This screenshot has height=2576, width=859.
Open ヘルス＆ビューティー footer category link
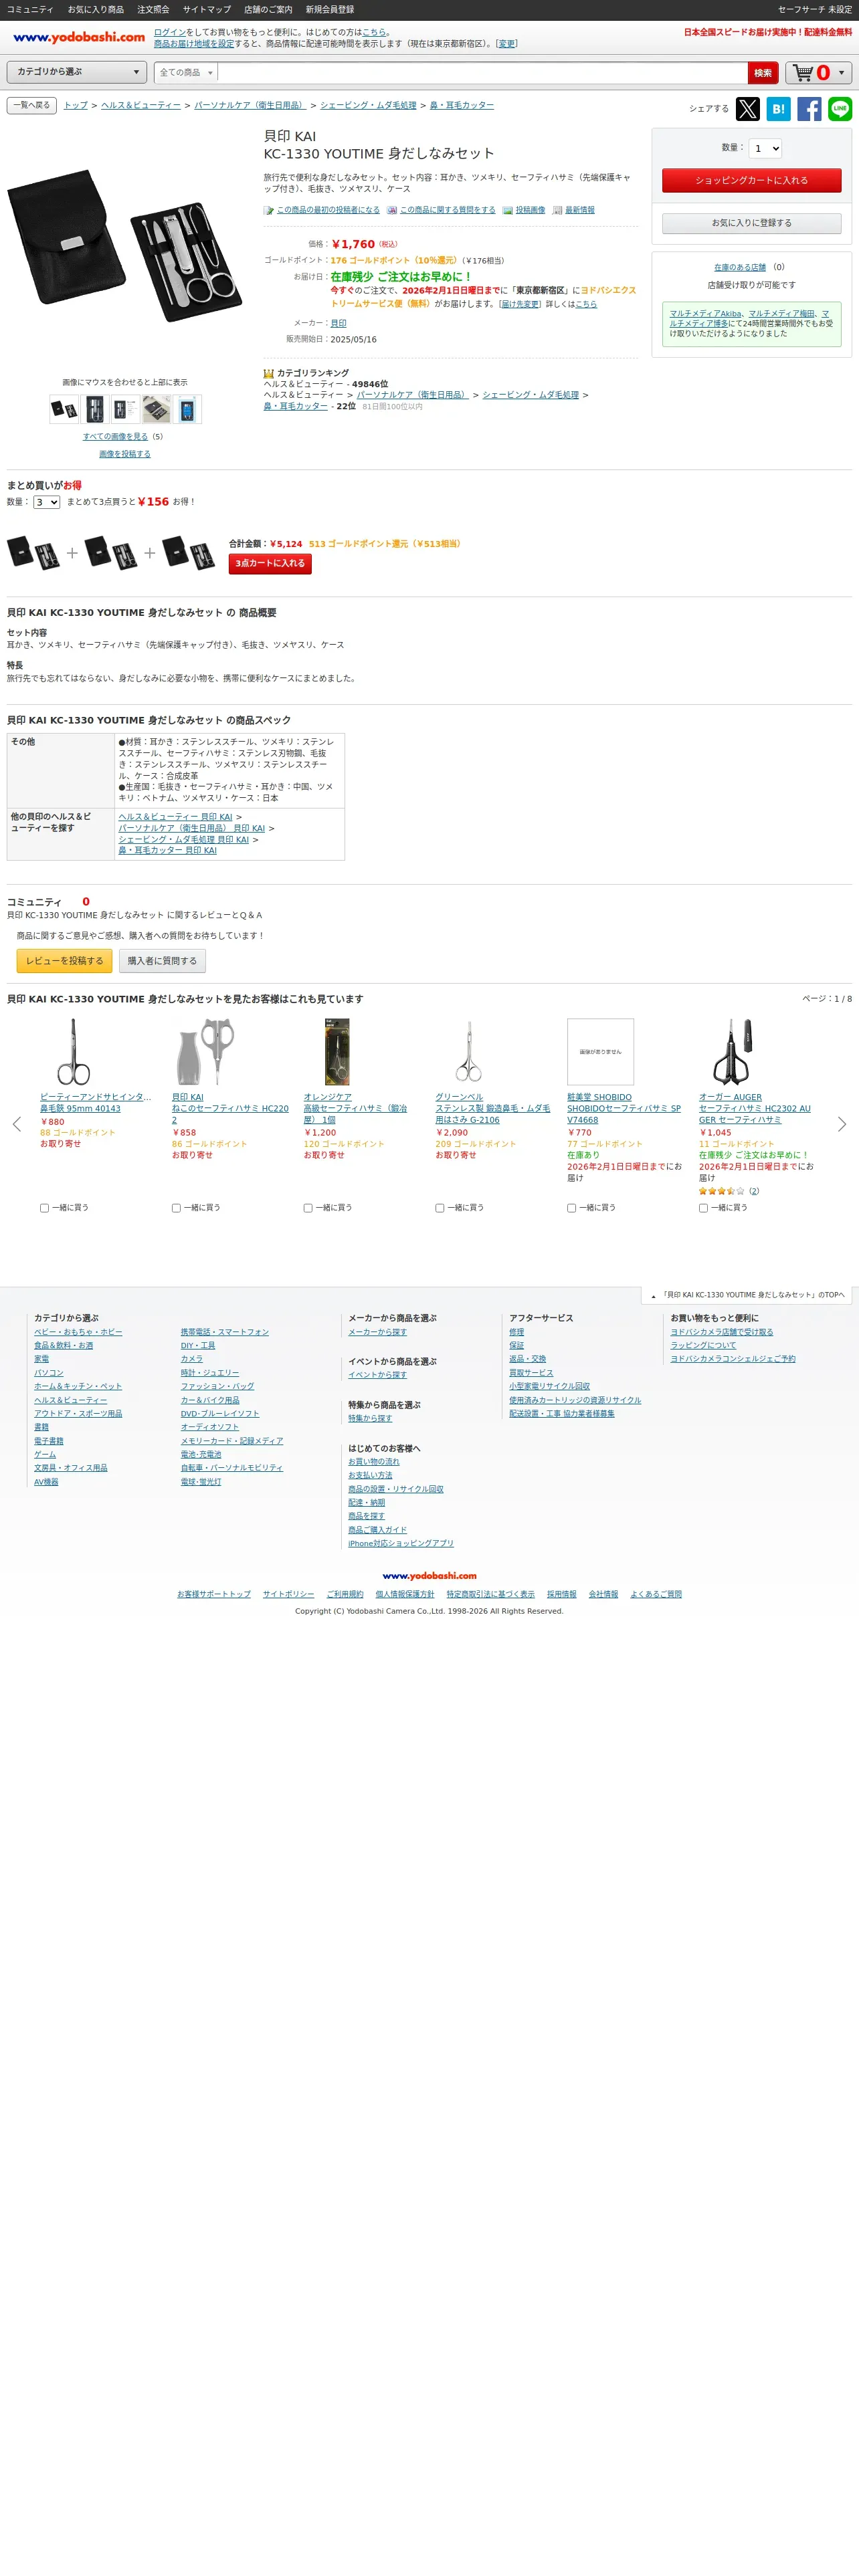70,1400
